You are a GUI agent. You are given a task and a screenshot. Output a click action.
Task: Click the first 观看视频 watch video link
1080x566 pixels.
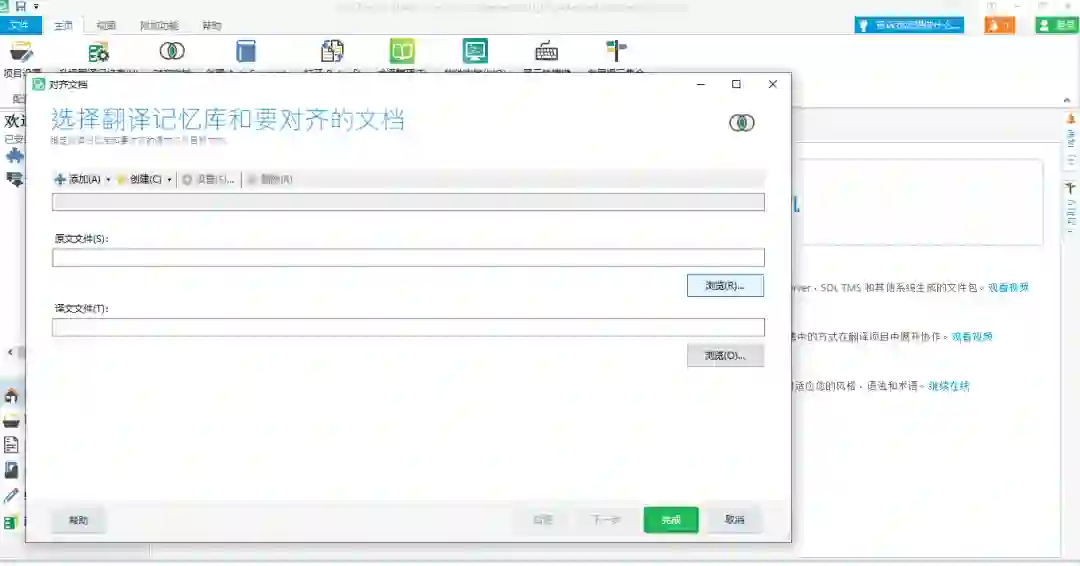click(x=1008, y=288)
